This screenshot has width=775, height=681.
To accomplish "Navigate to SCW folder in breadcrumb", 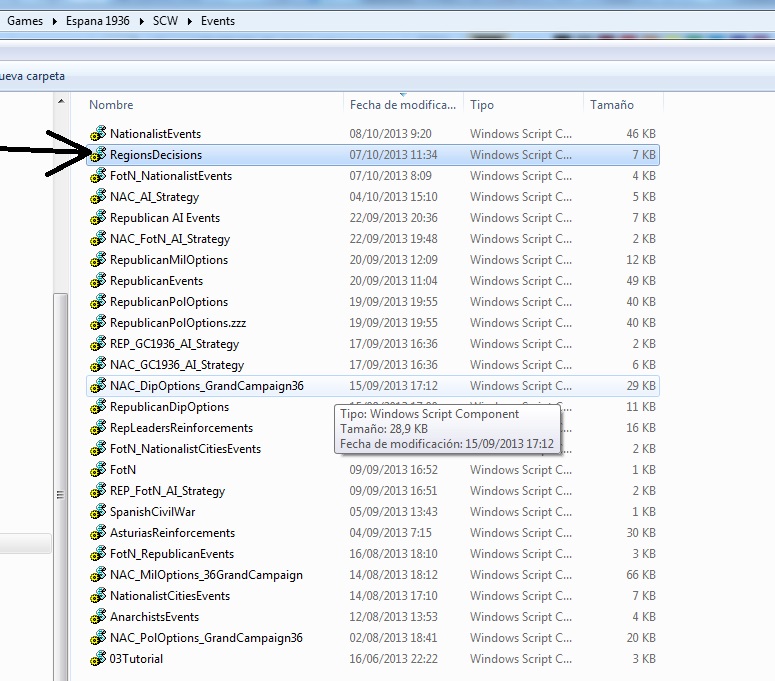I will [x=165, y=20].
